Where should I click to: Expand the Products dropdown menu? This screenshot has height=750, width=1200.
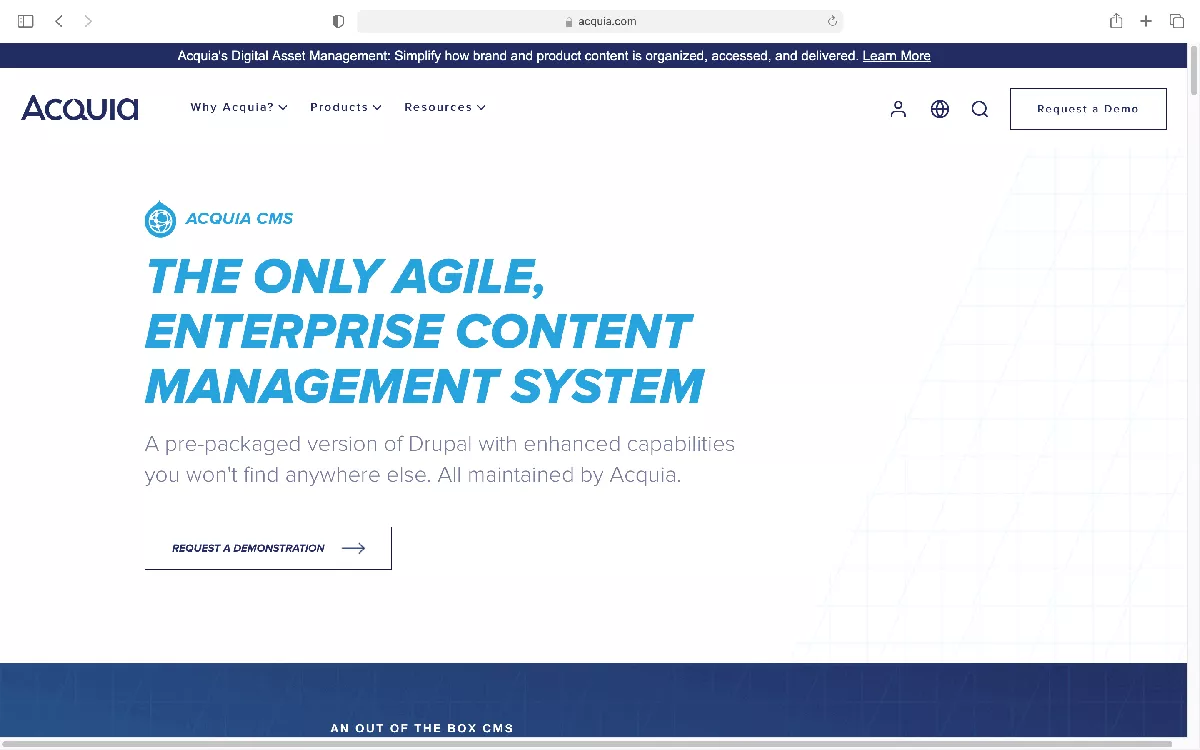345,107
